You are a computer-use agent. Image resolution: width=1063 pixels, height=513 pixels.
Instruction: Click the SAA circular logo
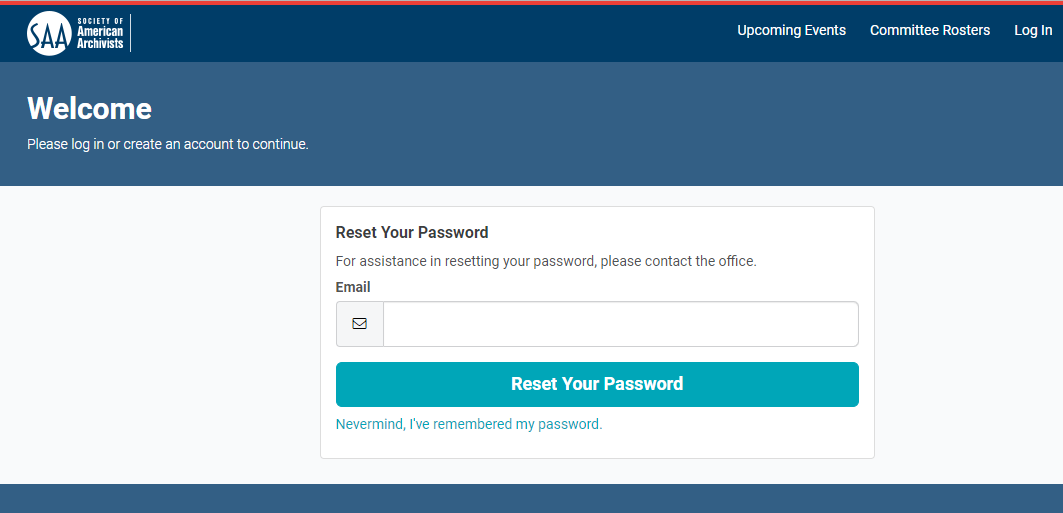[49, 33]
